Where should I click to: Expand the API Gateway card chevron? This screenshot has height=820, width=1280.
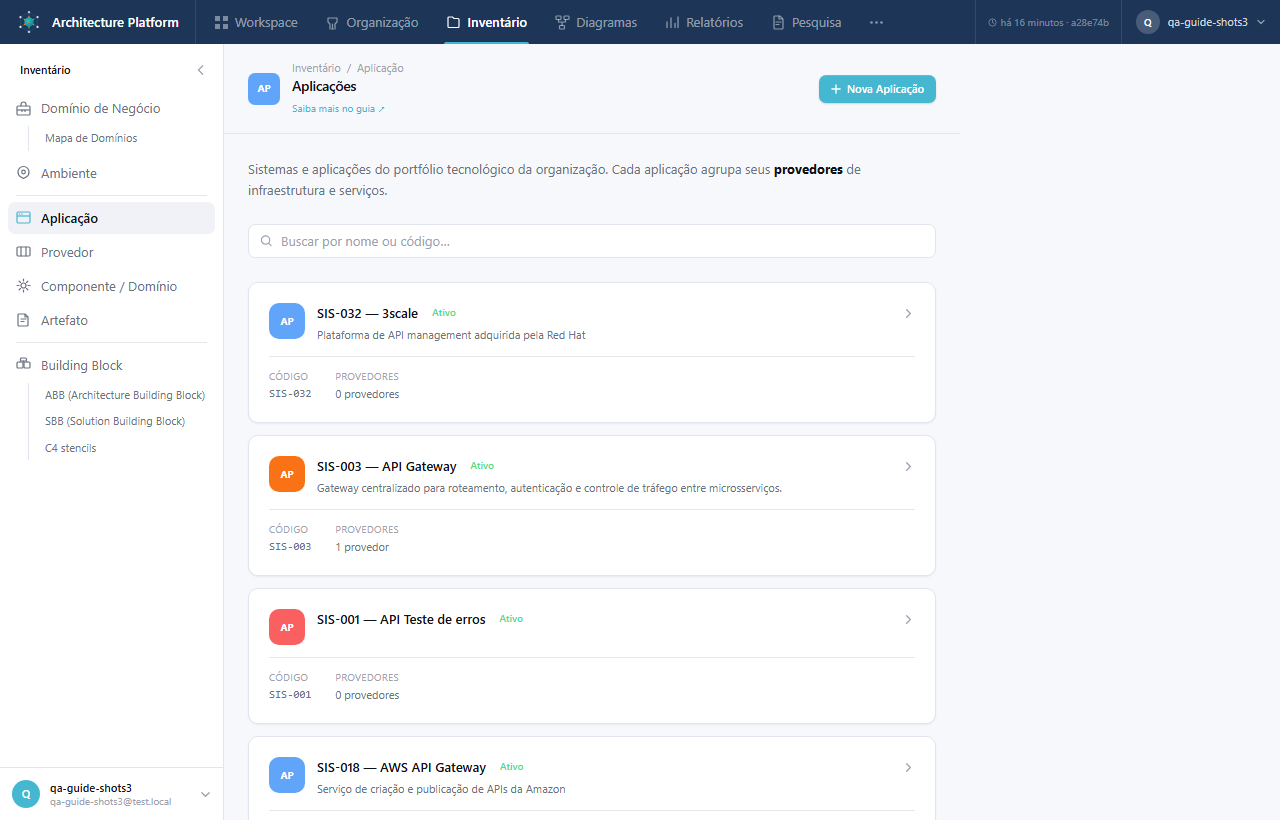[908, 466]
